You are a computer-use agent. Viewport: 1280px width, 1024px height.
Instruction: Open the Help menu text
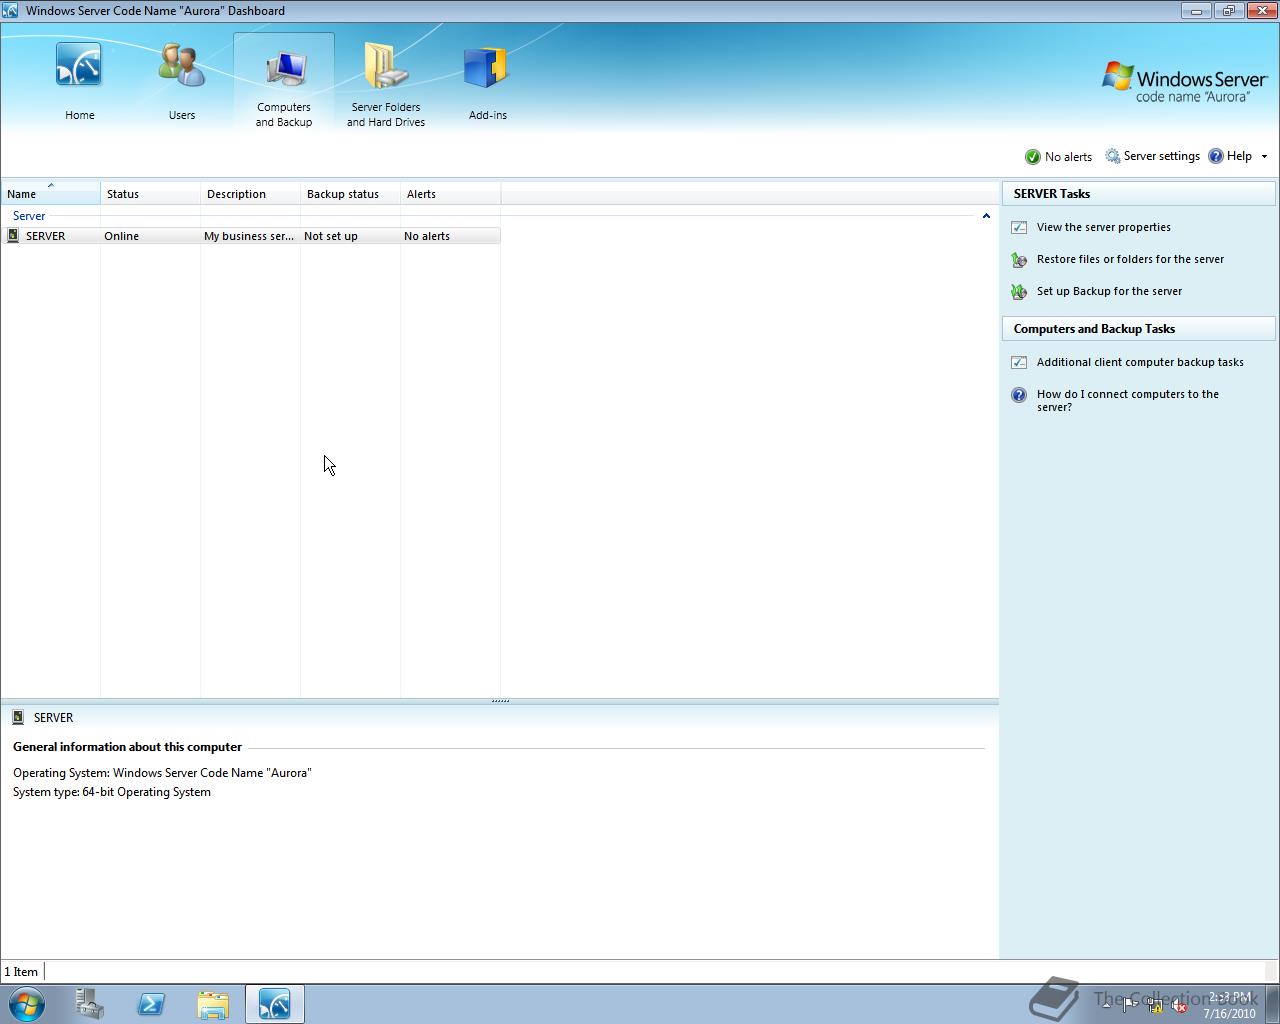coord(1239,156)
